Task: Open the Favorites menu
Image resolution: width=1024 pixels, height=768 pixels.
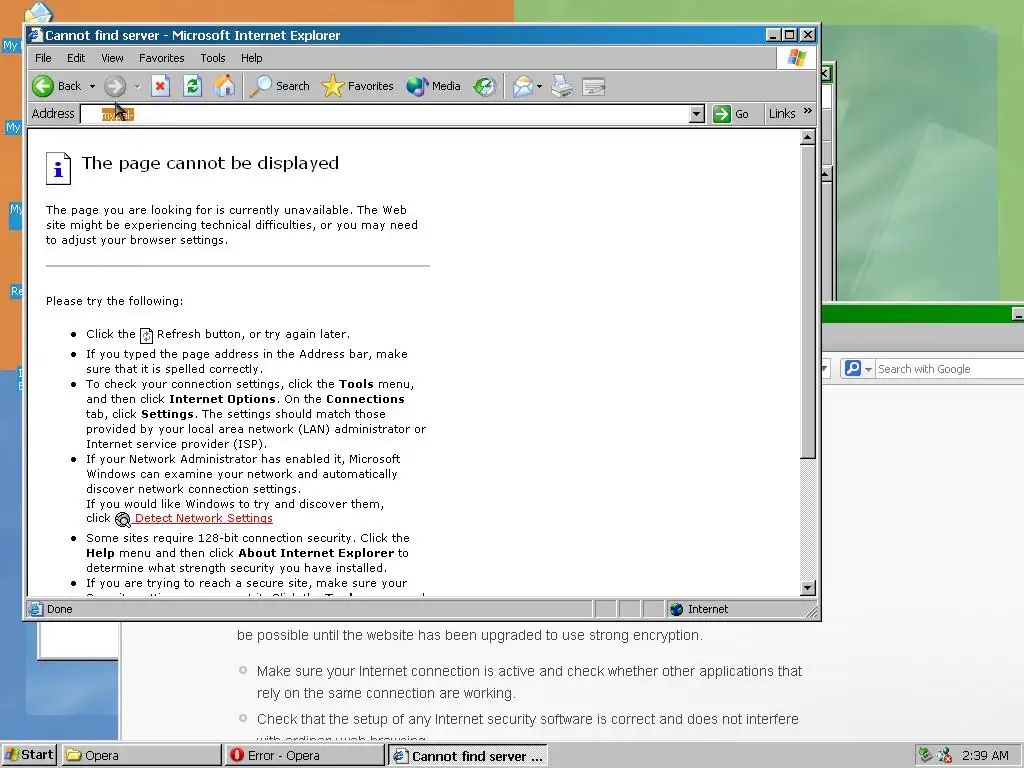Action: (161, 58)
